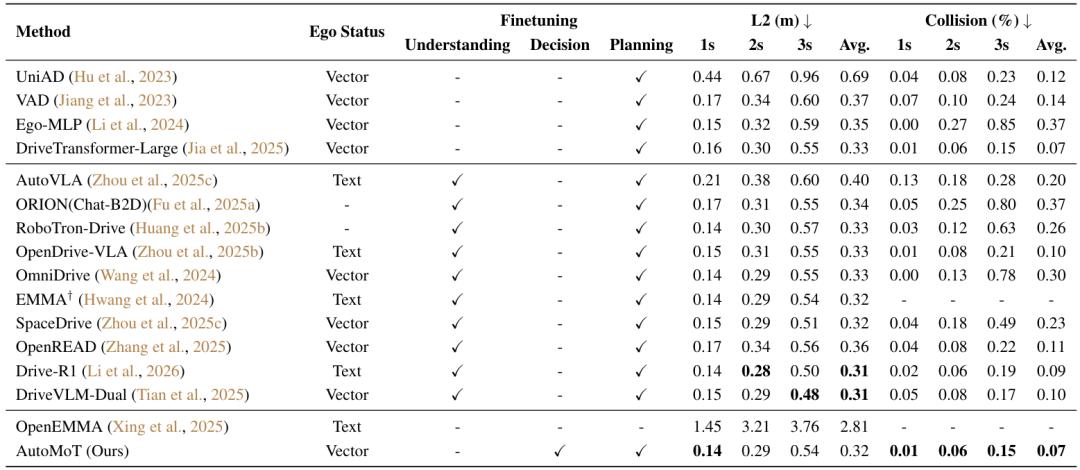Open the Li et al., 2026 citation
Viewport: 1080px width, 470px height.
pyautogui.click(x=132, y=371)
